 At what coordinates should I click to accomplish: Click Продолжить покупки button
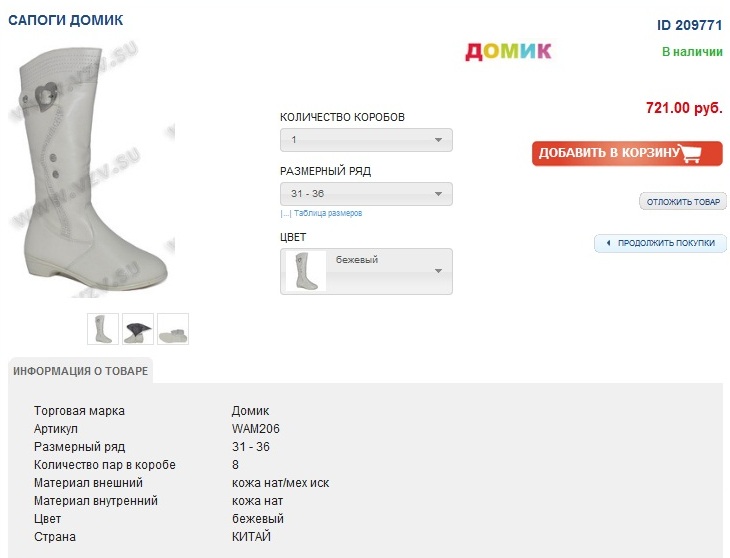(661, 243)
